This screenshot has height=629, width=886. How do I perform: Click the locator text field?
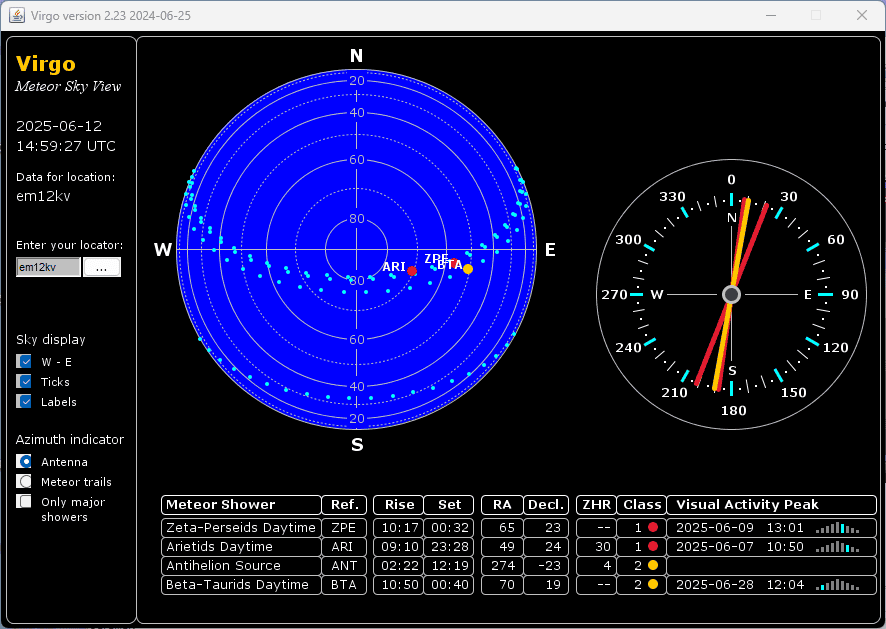[48, 267]
